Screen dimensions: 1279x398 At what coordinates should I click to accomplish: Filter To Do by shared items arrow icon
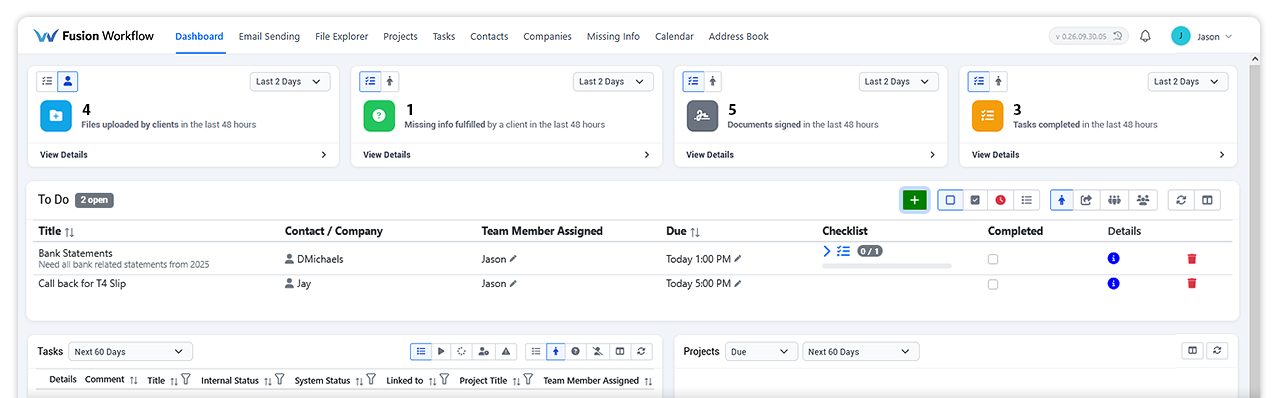click(x=1087, y=200)
